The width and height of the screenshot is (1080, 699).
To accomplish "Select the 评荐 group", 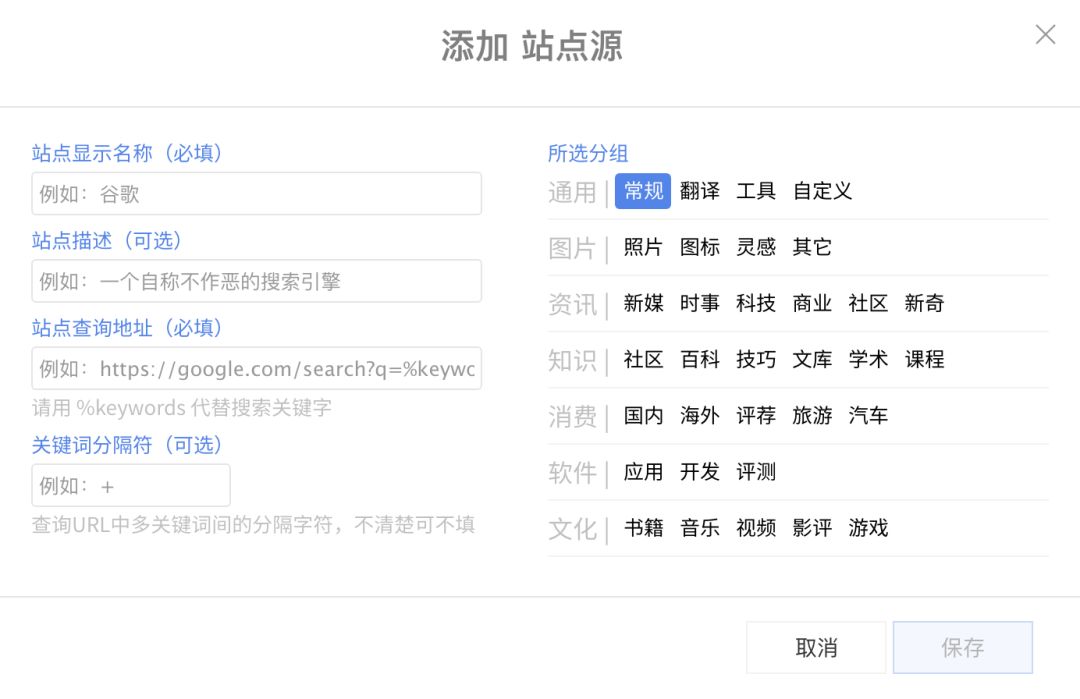I will click(756, 415).
